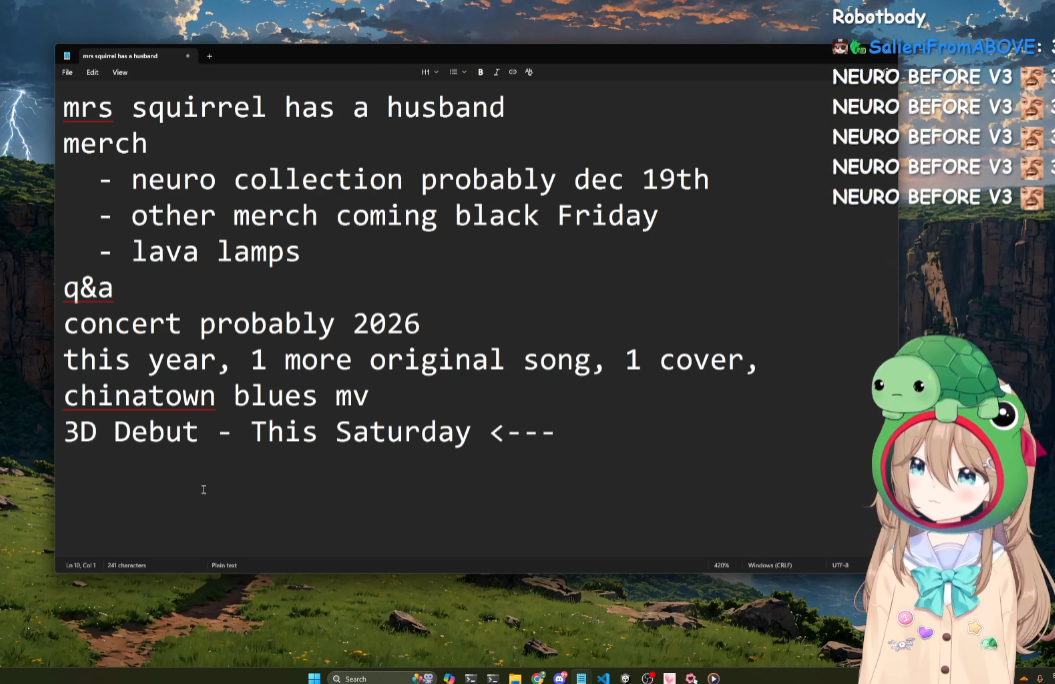1055x684 pixels.
Task: Click the unsaved-changes dot on the tab
Action: pyautogui.click(x=188, y=56)
